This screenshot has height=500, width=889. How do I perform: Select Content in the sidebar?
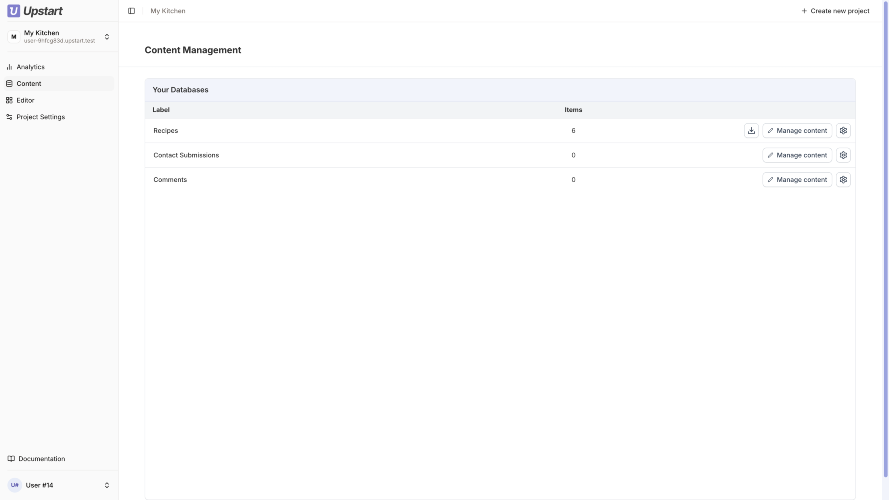point(29,84)
